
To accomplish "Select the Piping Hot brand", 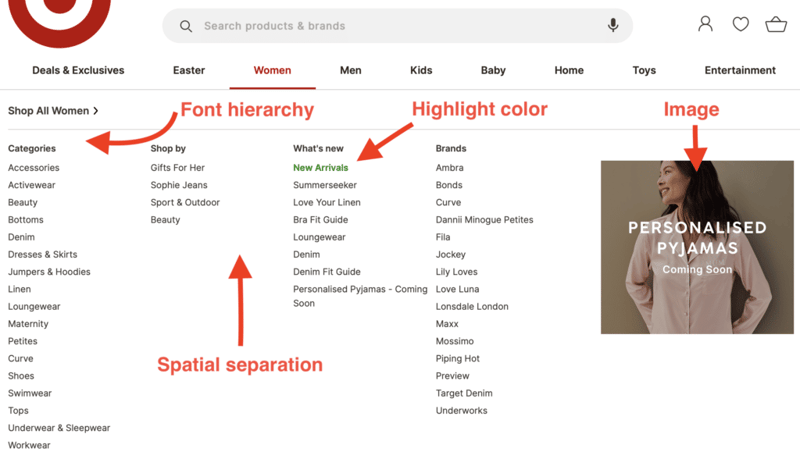I will tap(458, 359).
